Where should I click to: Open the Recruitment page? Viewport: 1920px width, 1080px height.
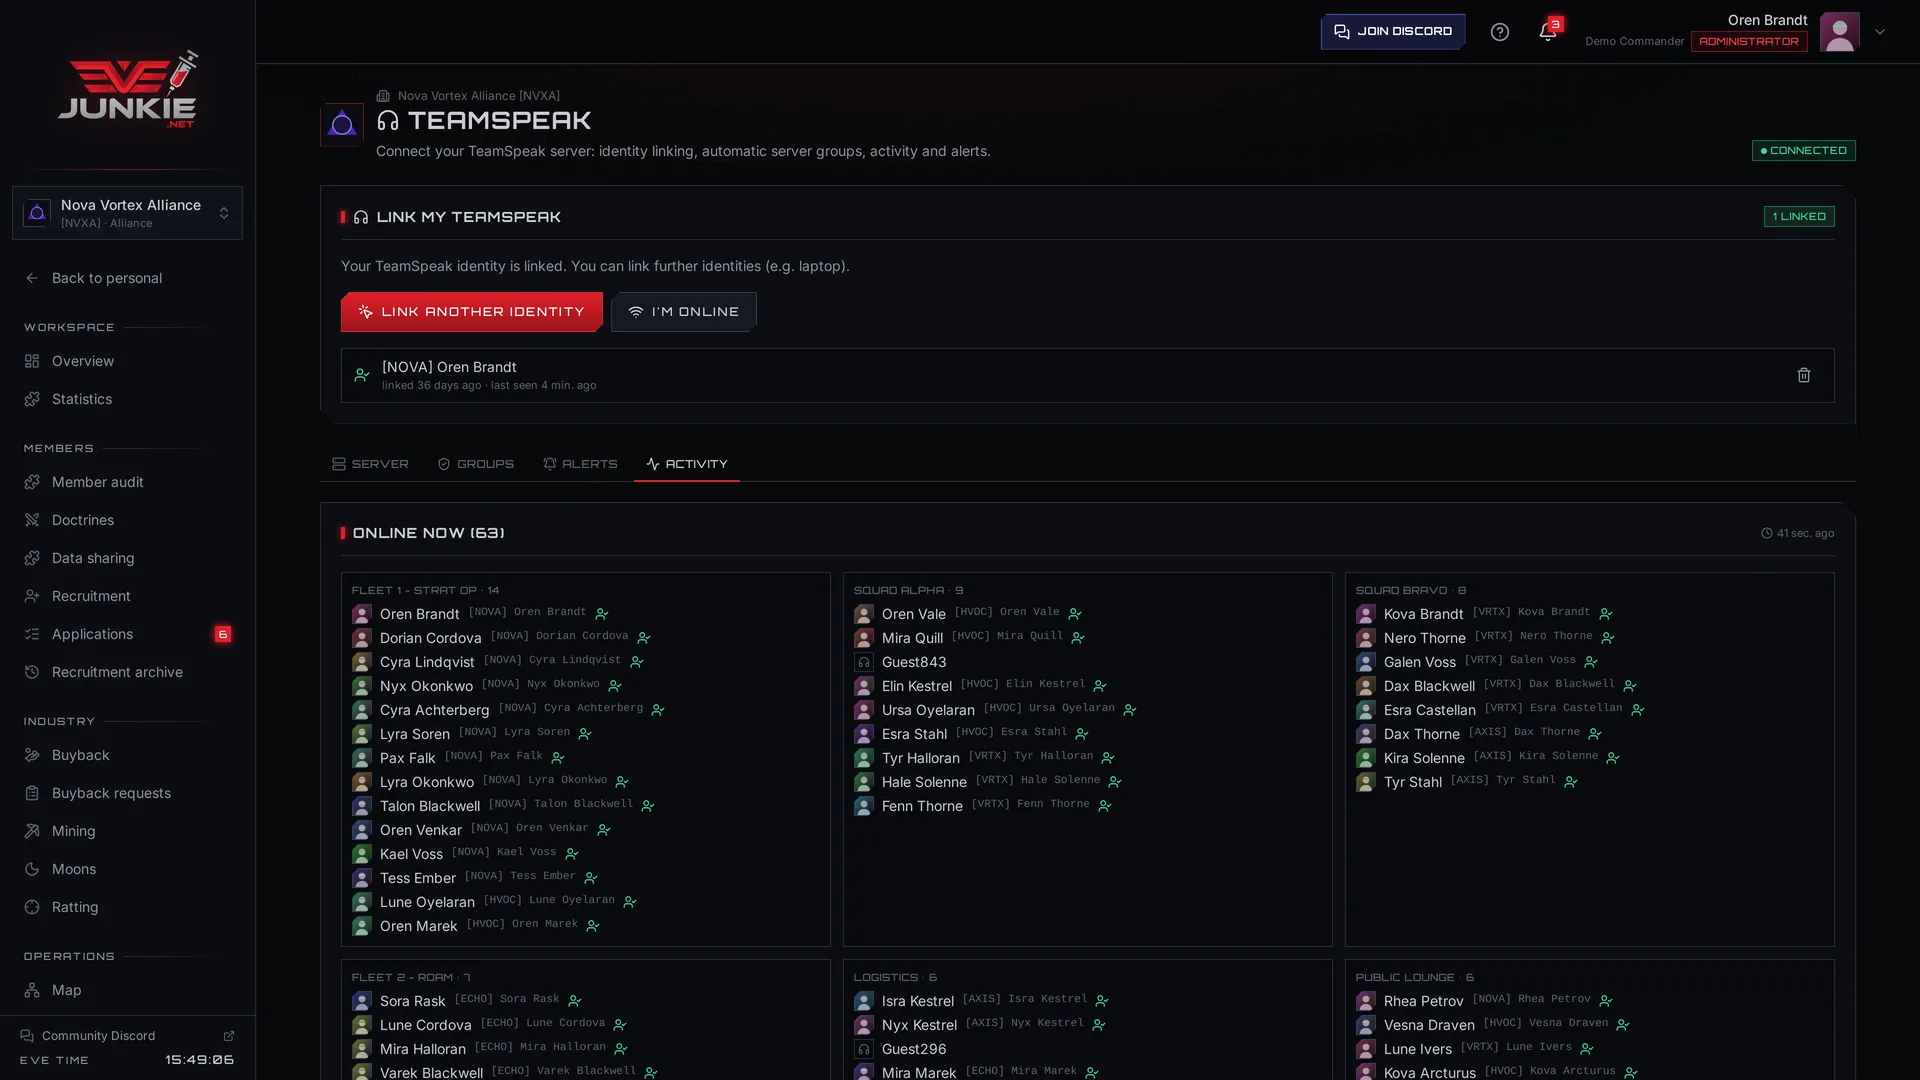[x=127, y=596]
